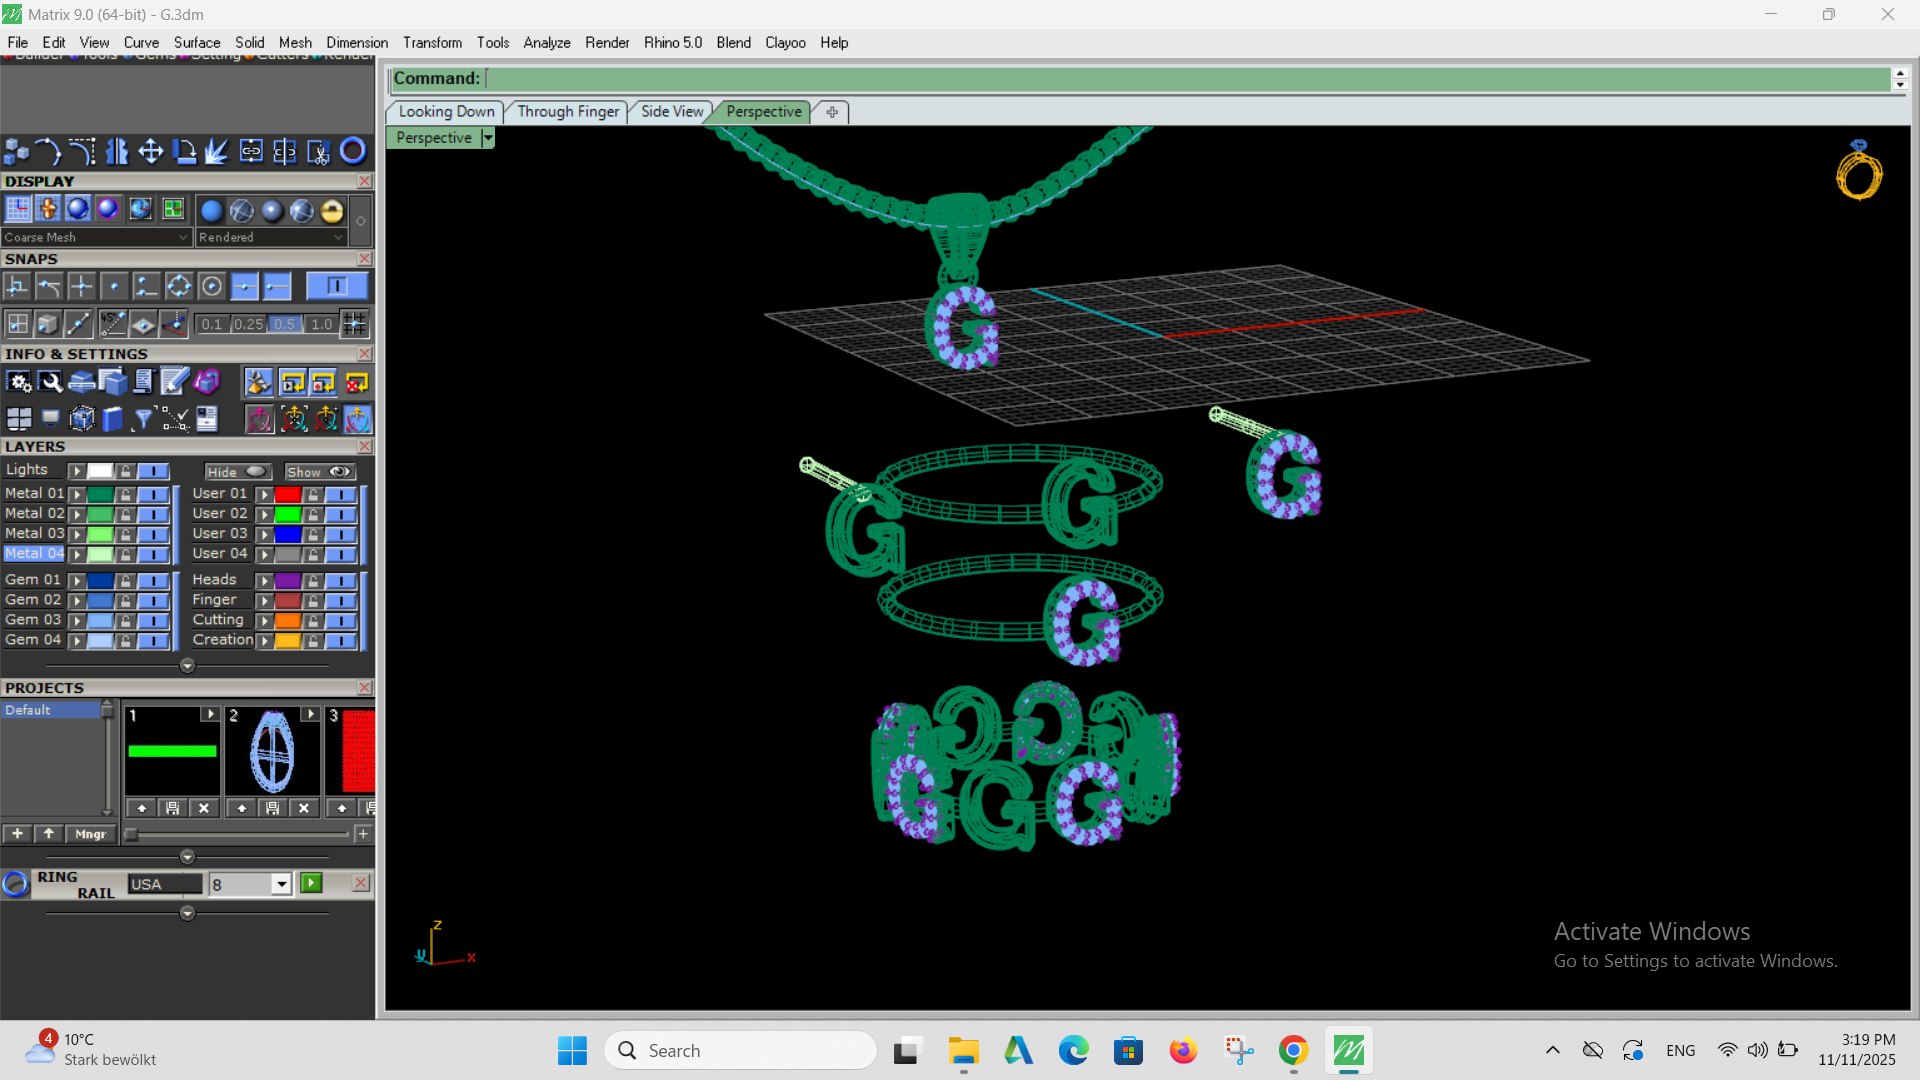This screenshot has height=1080, width=1920.
Task: Click the User 02 green color swatch
Action: coord(288,514)
